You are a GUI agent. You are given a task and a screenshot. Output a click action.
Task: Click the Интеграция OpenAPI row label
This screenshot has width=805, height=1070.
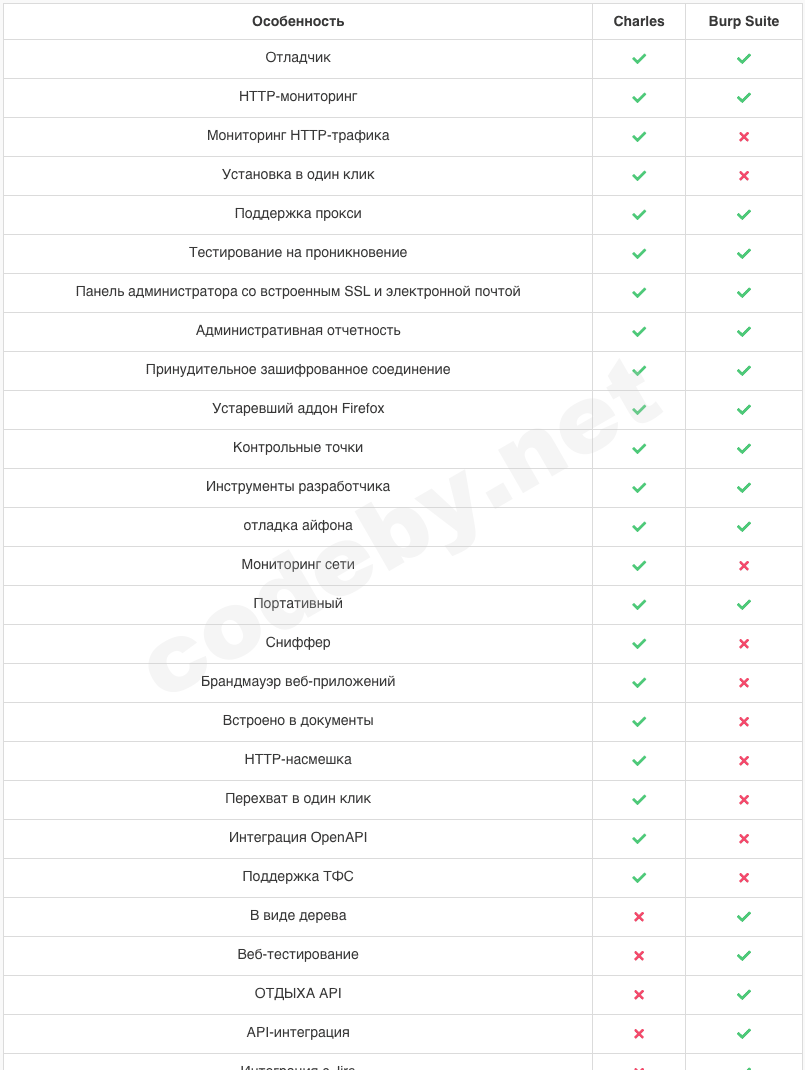pyautogui.click(x=298, y=838)
